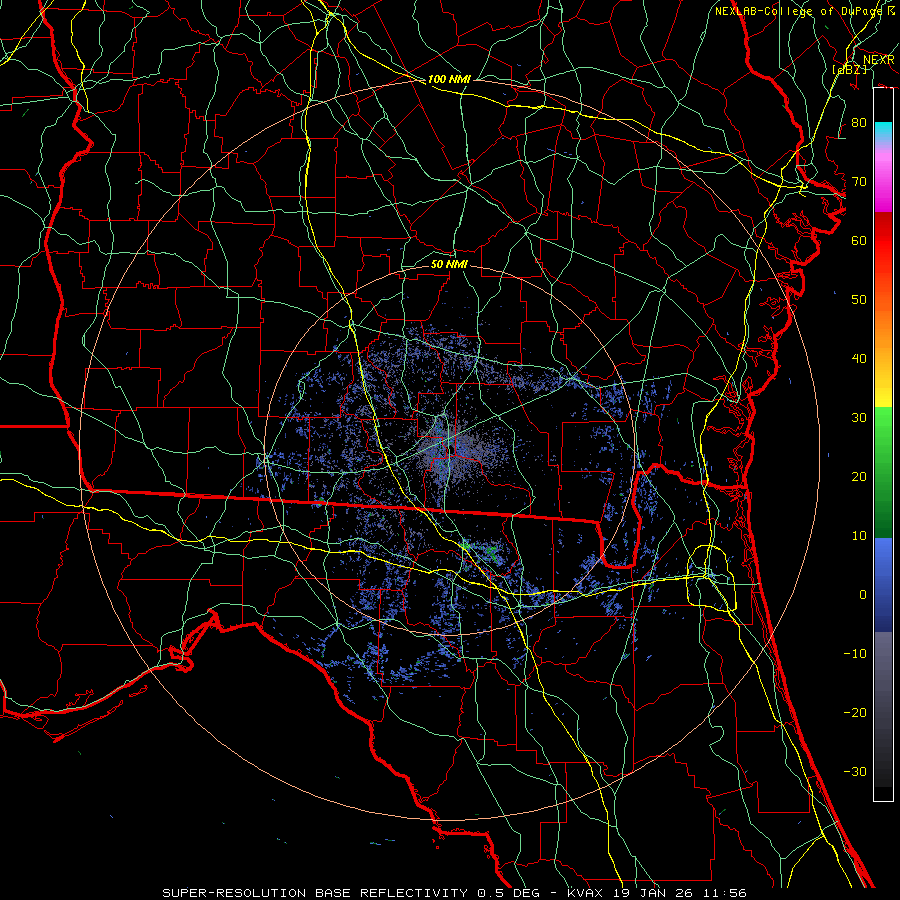Click the "50 NMI" range ring label
This screenshot has height=900, width=900.
pos(449,264)
